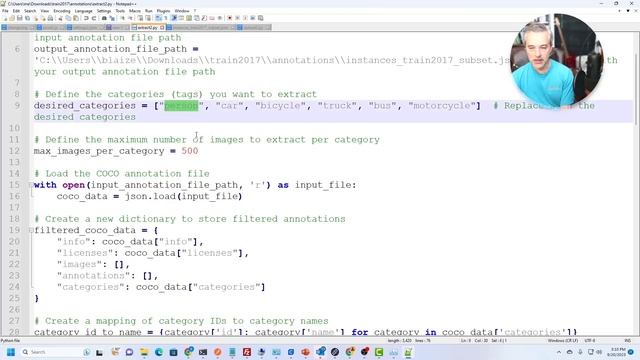Click the Open file toolbar icon
The width and height of the screenshot is (640, 360).
pyautogui.click(x=12, y=18)
